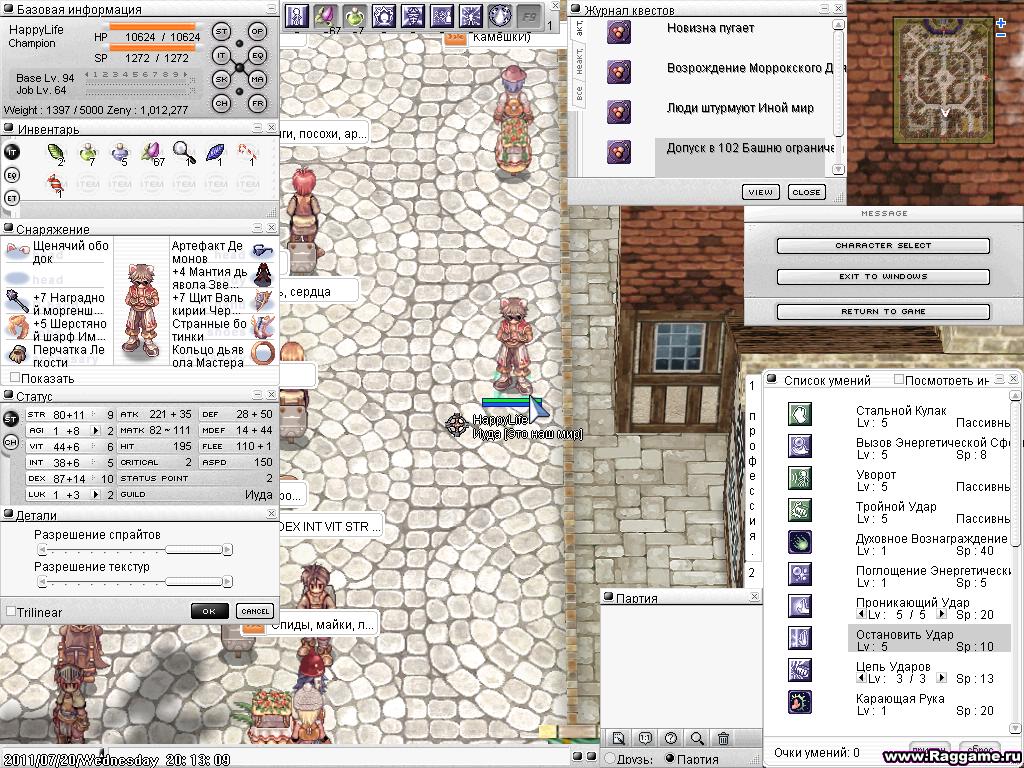Increase Цепь Ударов skill level
1024x768 pixels.
(x=941, y=678)
